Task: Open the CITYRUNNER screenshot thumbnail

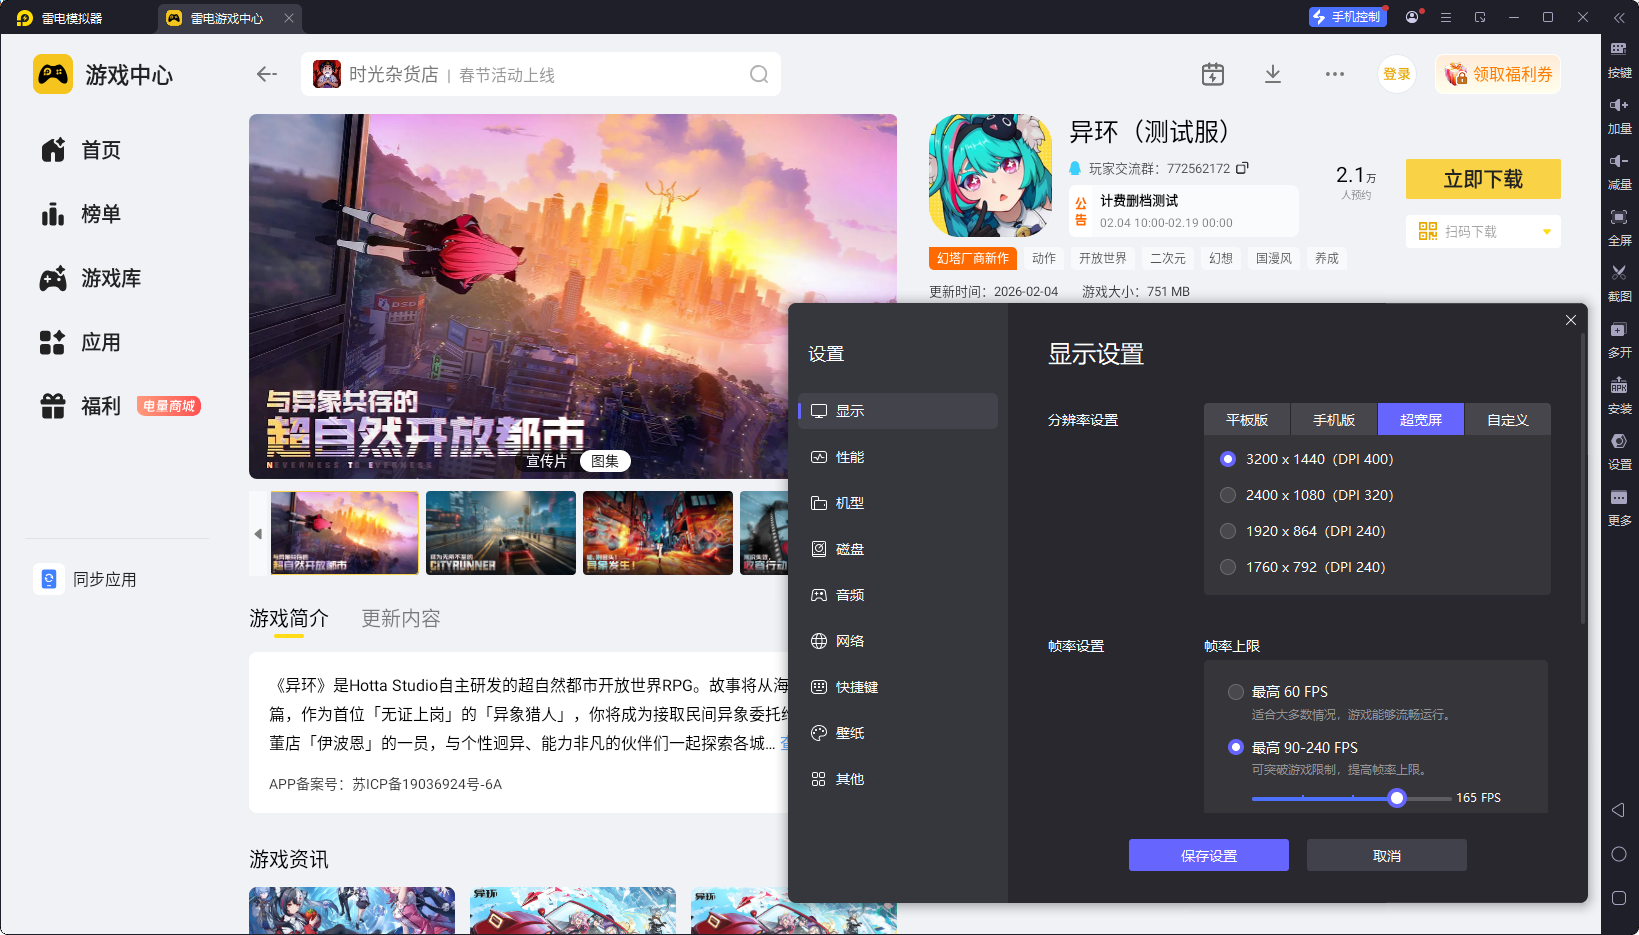Action: pyautogui.click(x=501, y=533)
